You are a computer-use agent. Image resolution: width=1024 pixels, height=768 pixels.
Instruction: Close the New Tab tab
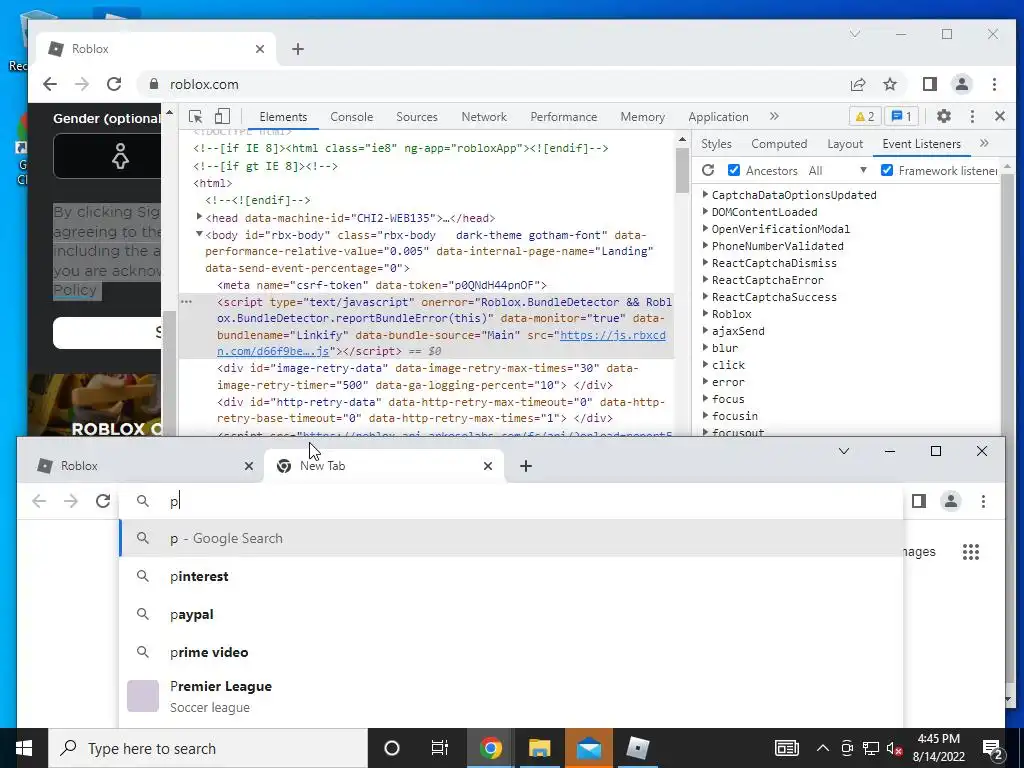coord(488,466)
